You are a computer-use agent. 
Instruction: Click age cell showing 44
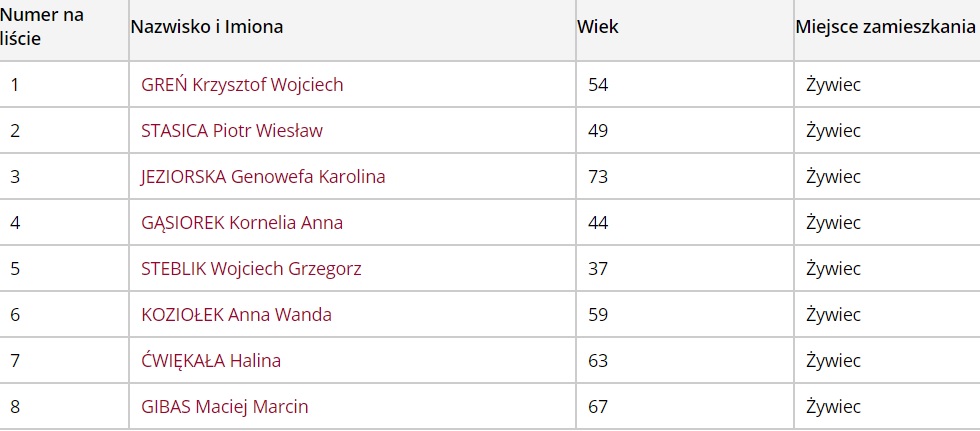click(598, 223)
